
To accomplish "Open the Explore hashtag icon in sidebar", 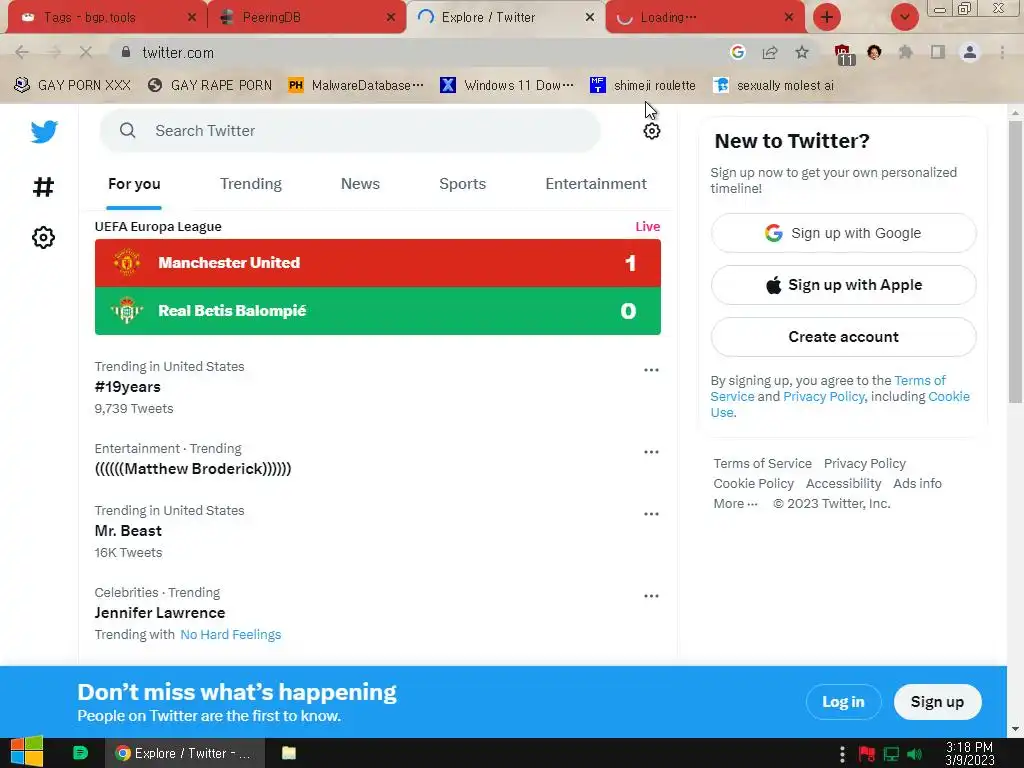I will pyautogui.click(x=43, y=187).
